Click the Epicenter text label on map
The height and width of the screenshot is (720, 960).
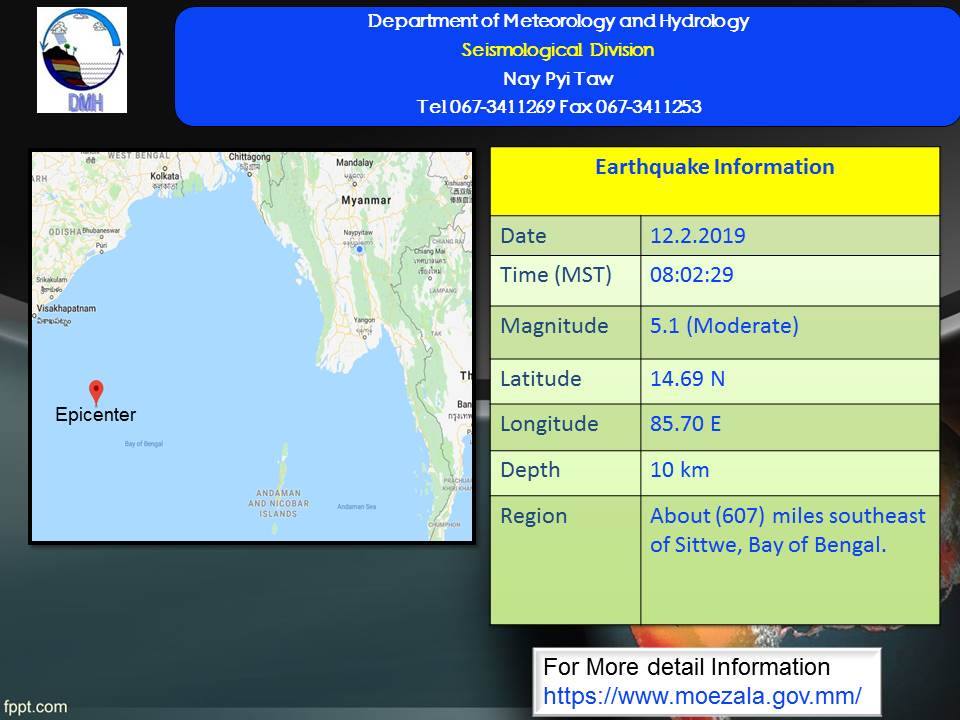(x=95, y=415)
